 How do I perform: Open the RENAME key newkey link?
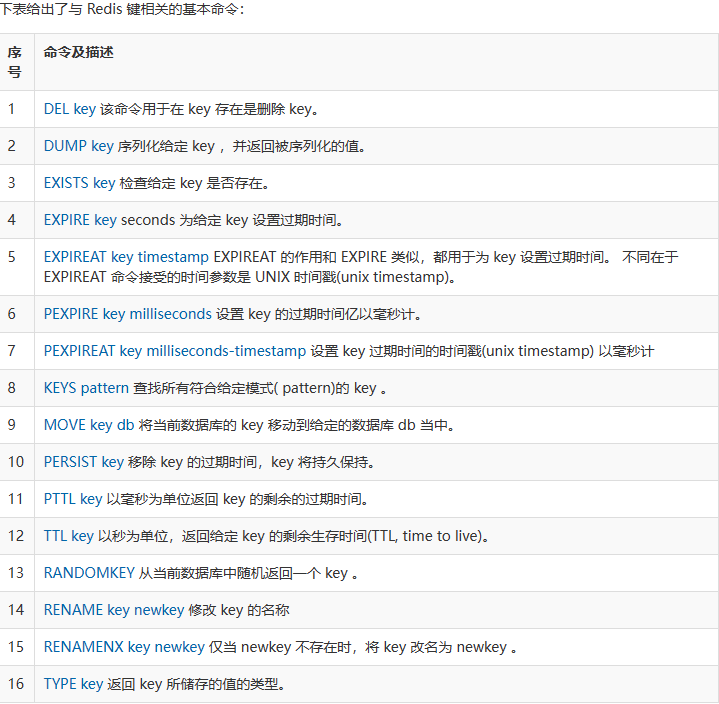113,610
